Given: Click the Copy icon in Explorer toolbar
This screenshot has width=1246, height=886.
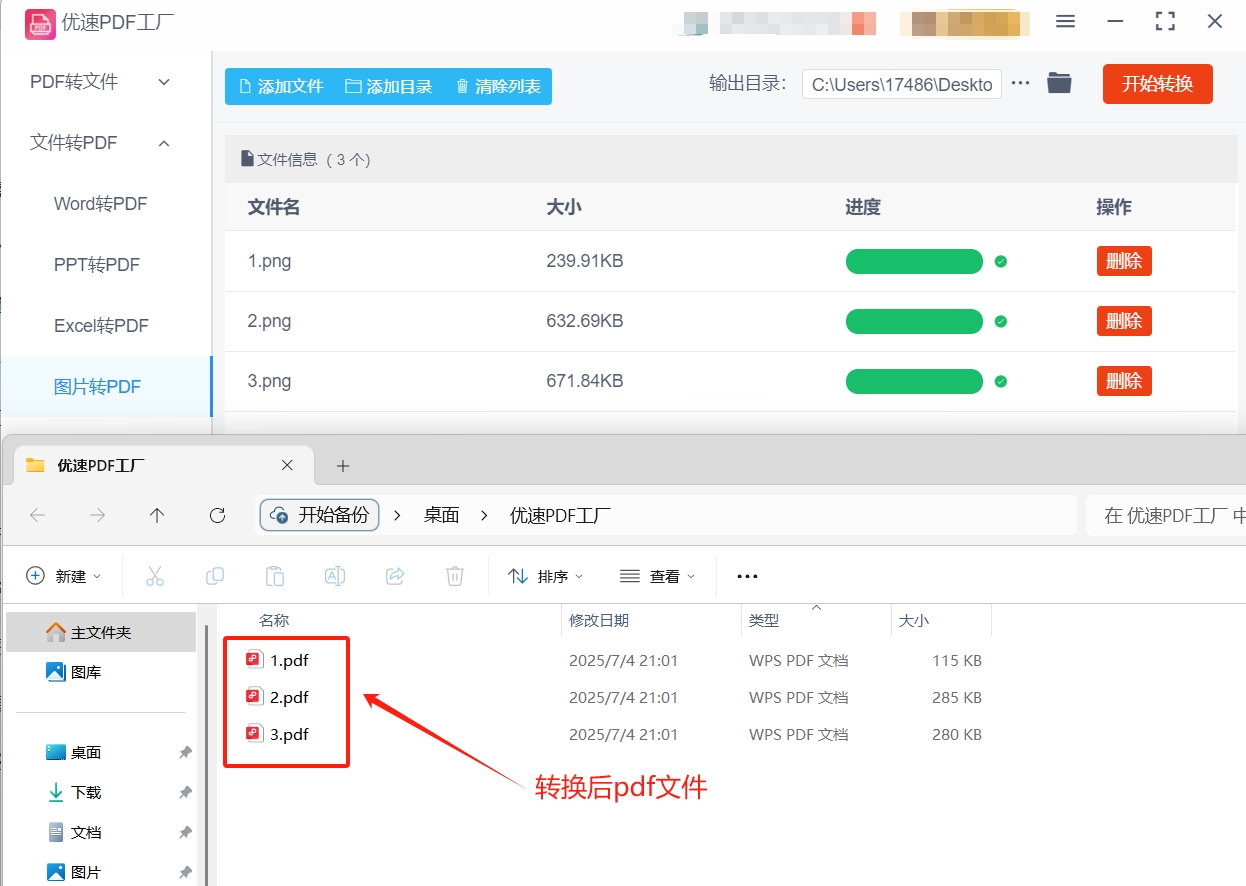Looking at the screenshot, I should coord(214,576).
